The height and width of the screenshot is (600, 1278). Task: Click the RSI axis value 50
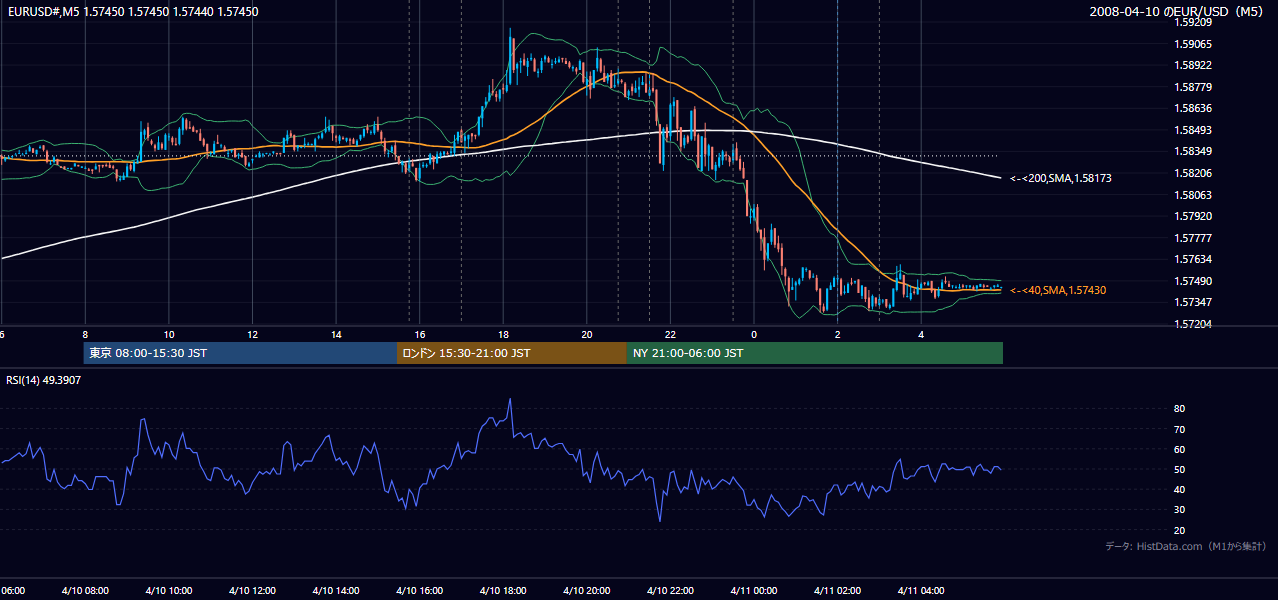click(x=1180, y=469)
